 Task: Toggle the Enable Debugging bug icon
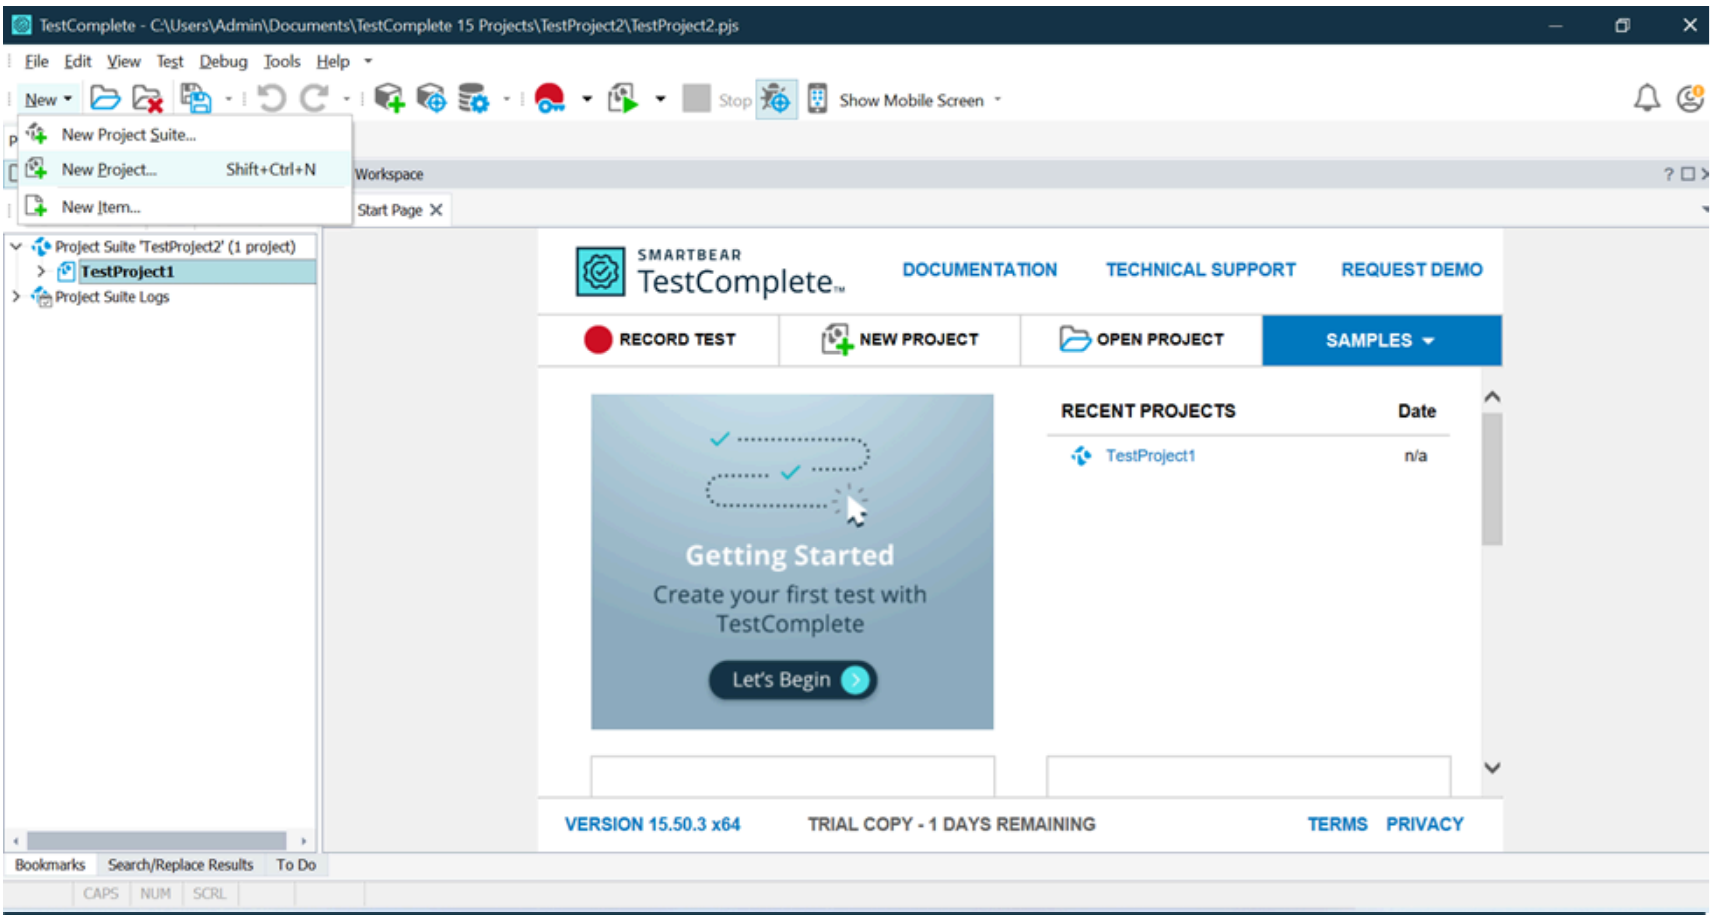[776, 99]
